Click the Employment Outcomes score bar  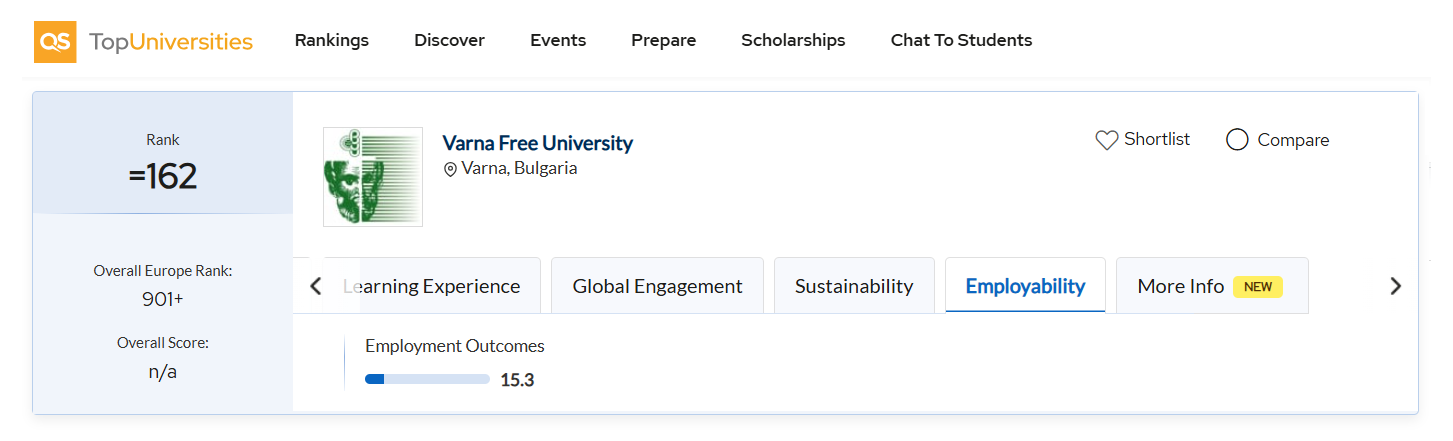pyautogui.click(x=427, y=379)
